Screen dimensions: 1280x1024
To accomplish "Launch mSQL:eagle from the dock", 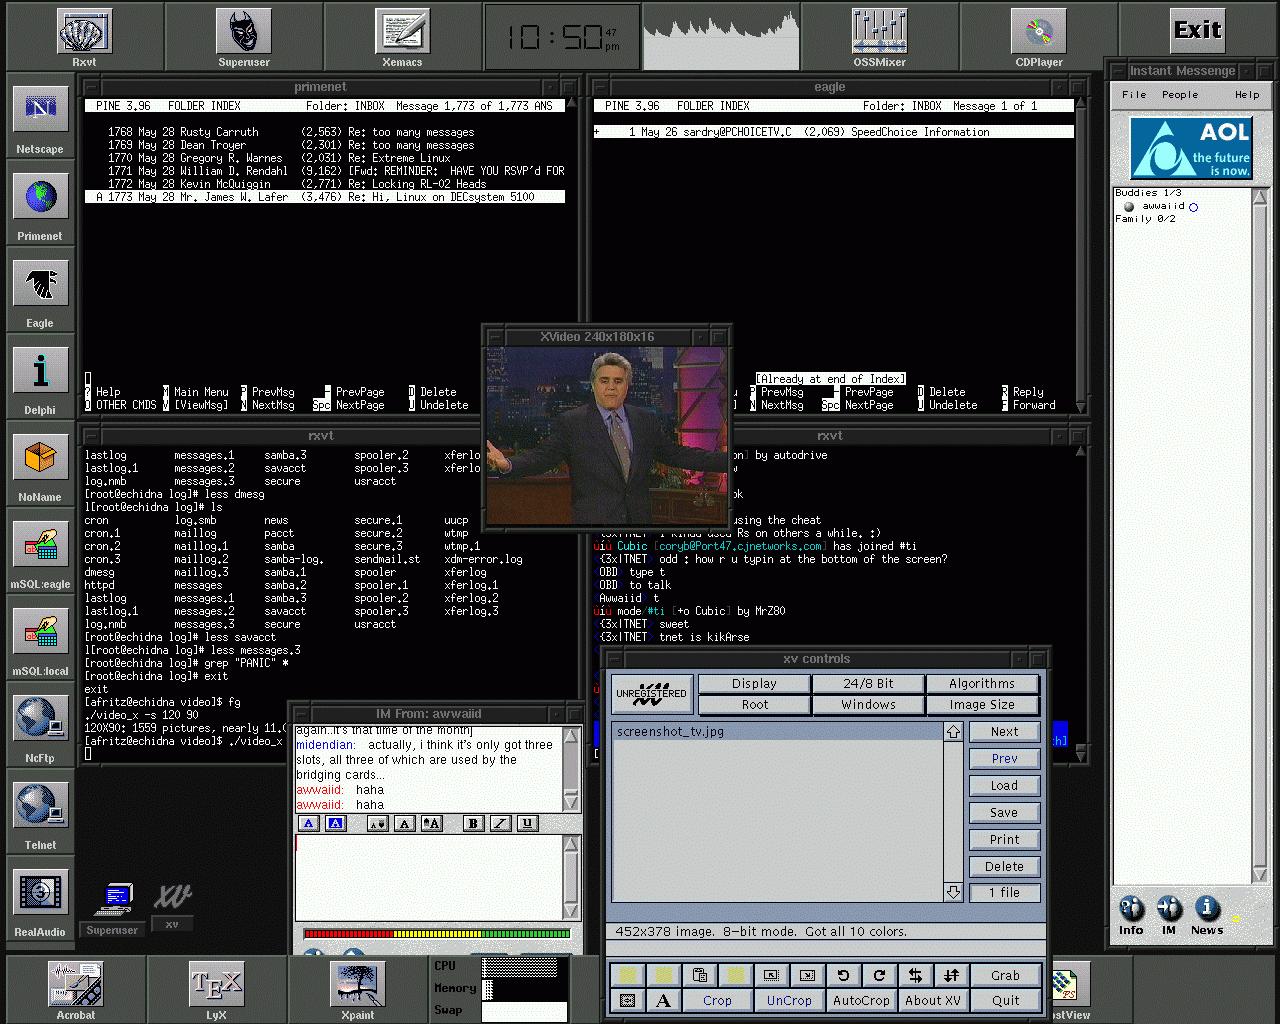I will point(40,545).
